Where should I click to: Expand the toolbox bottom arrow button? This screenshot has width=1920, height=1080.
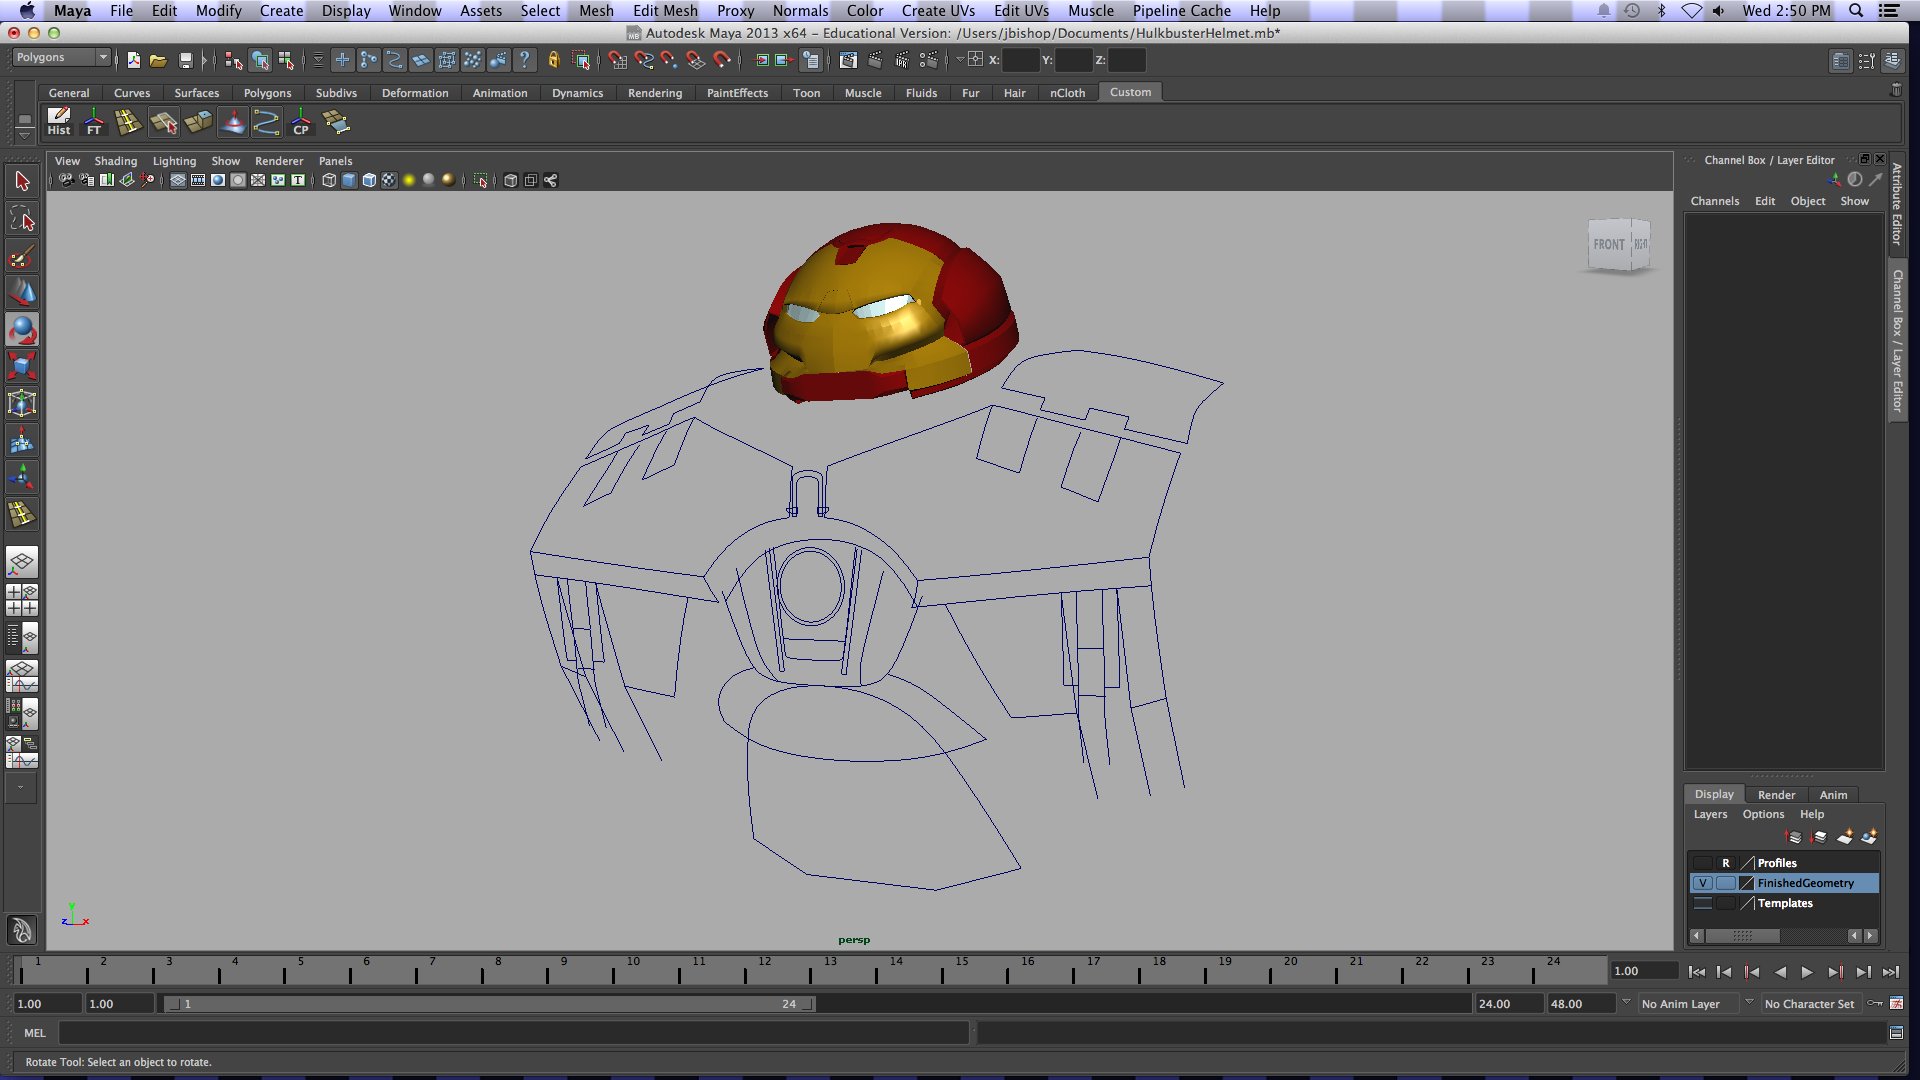coord(21,788)
